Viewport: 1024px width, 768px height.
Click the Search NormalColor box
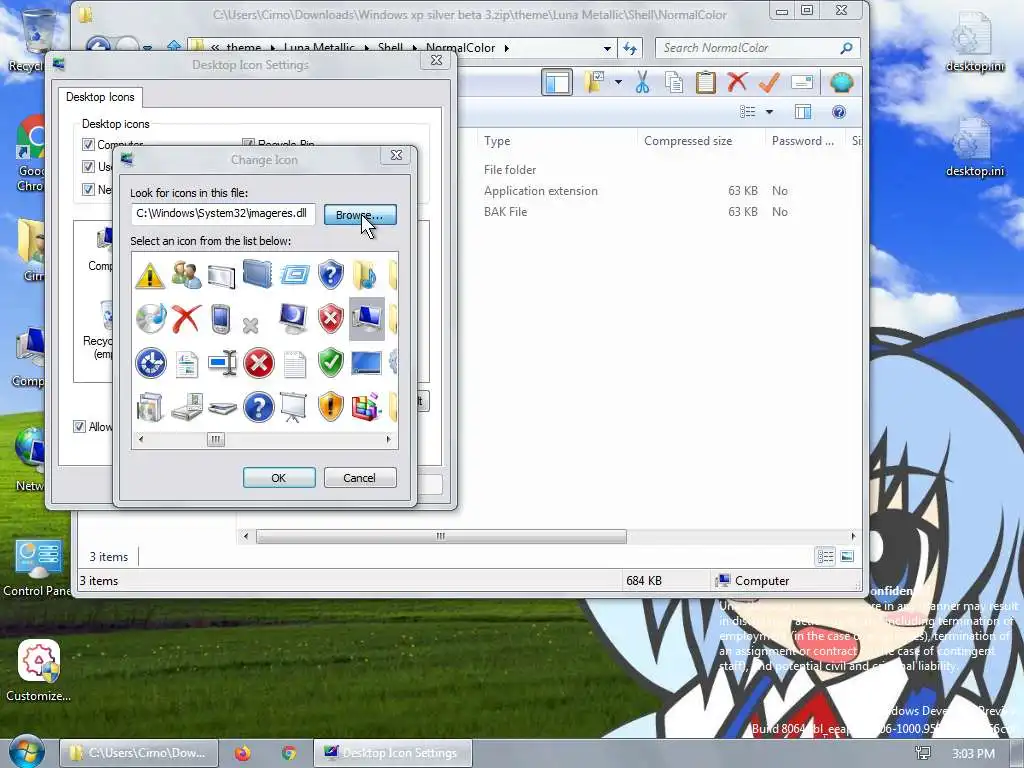[x=758, y=48]
